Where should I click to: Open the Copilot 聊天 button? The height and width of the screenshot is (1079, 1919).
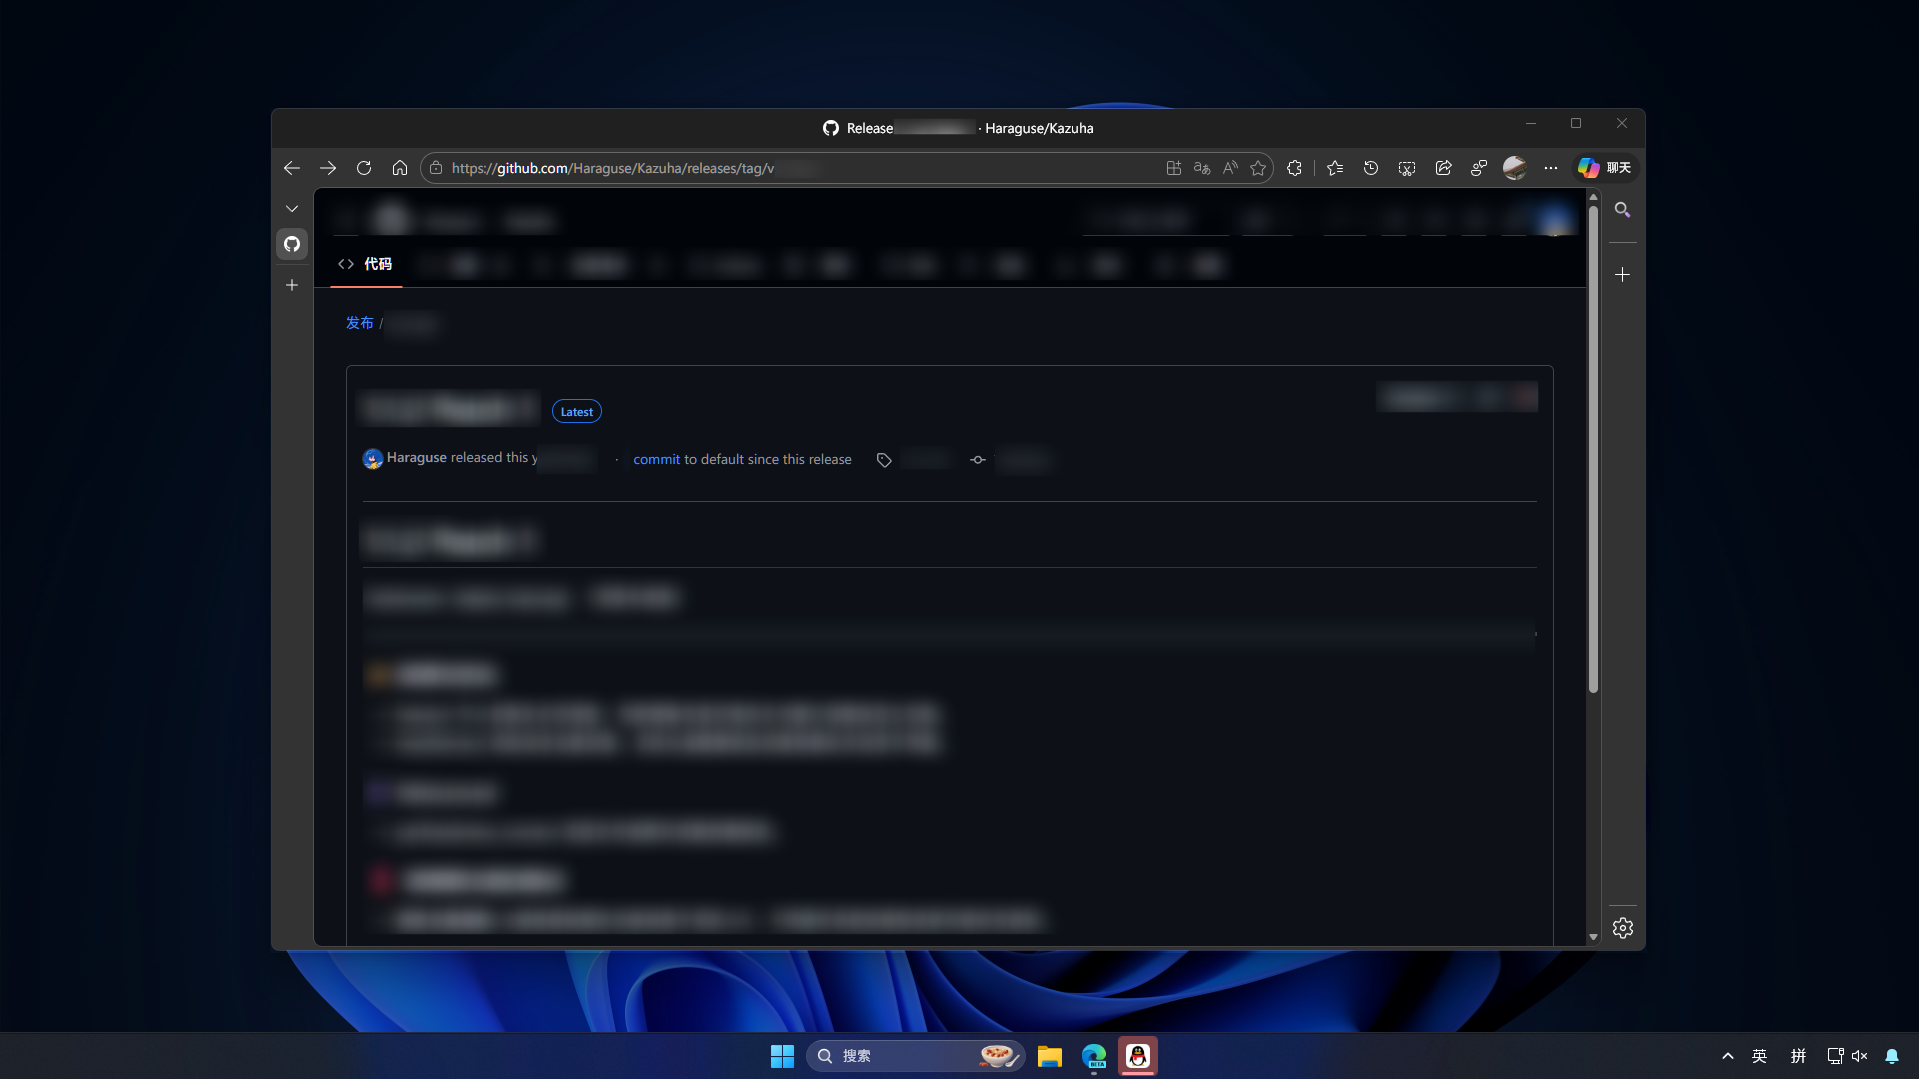(x=1605, y=168)
